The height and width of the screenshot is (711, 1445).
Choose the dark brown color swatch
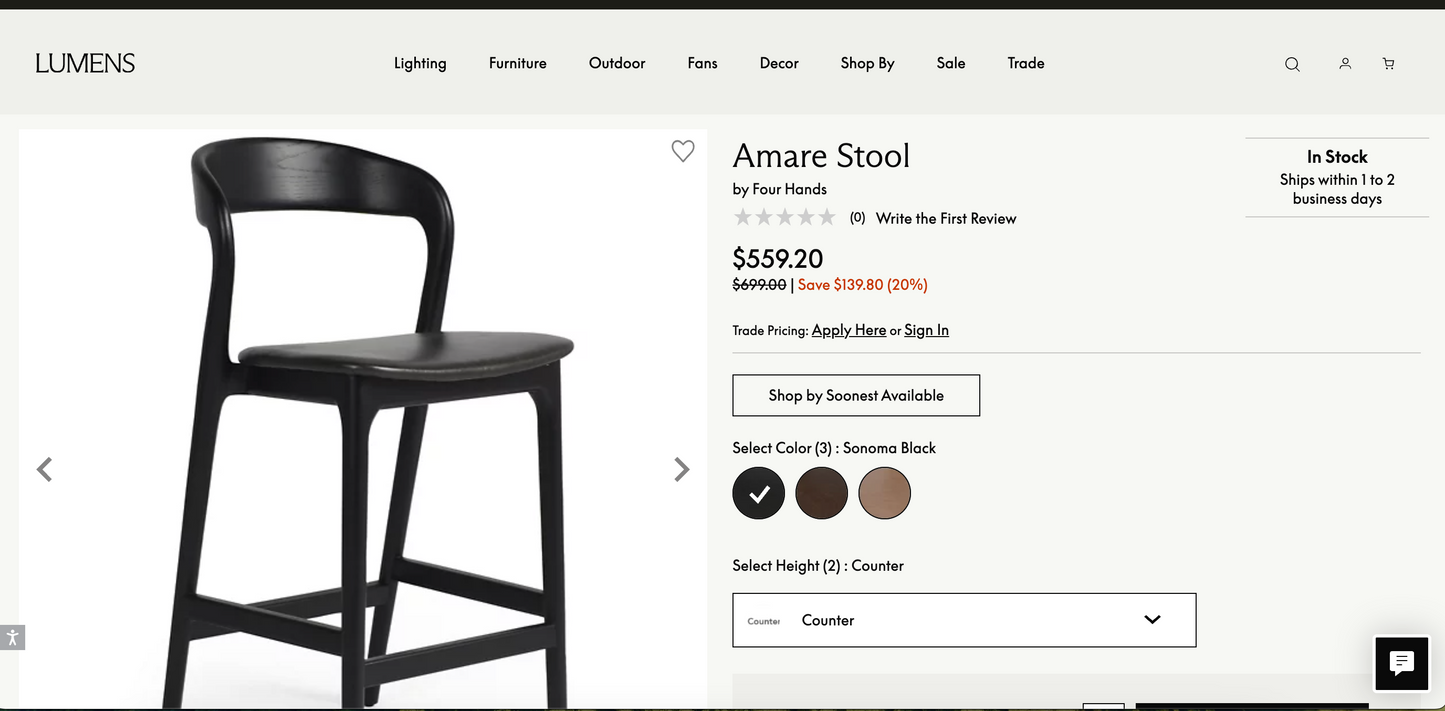822,493
